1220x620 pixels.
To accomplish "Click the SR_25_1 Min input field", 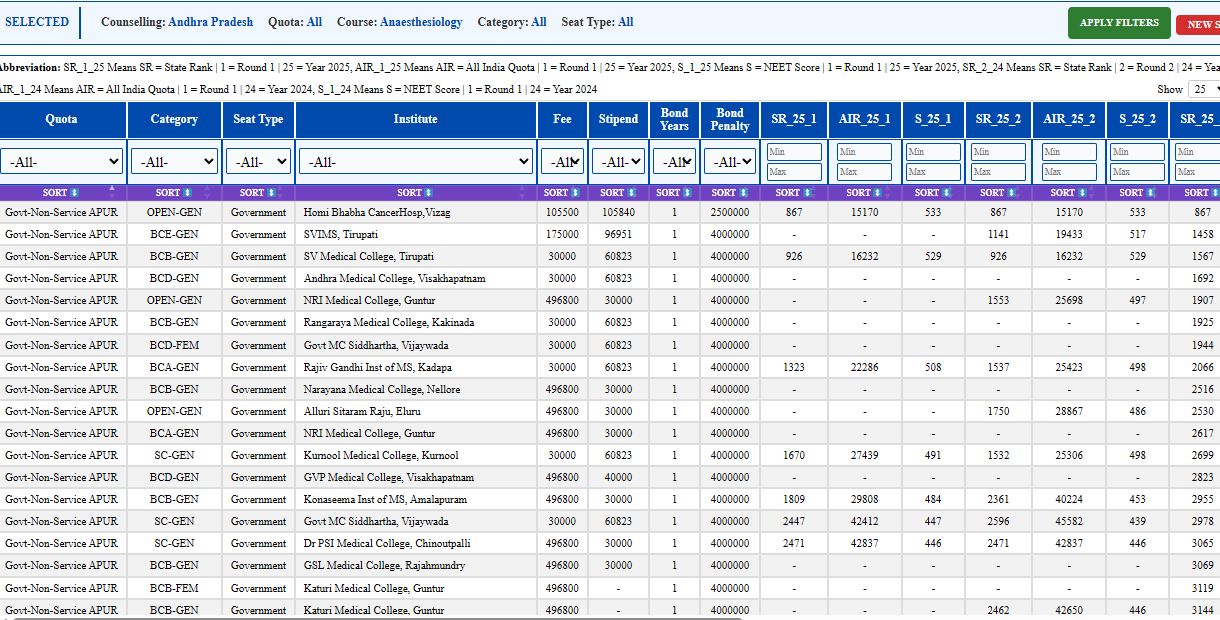I will [x=794, y=152].
